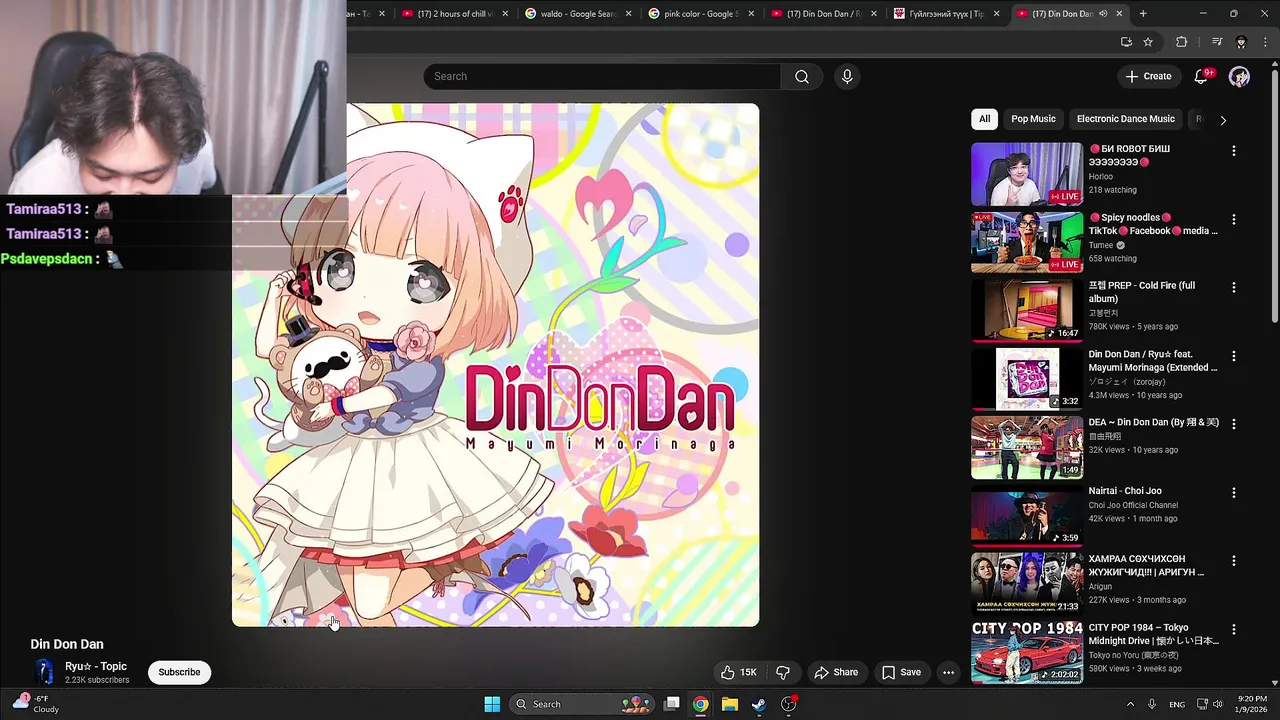Open the PREP - Cold Fire thumbnail
This screenshot has width=1280, height=720.
1027,310
